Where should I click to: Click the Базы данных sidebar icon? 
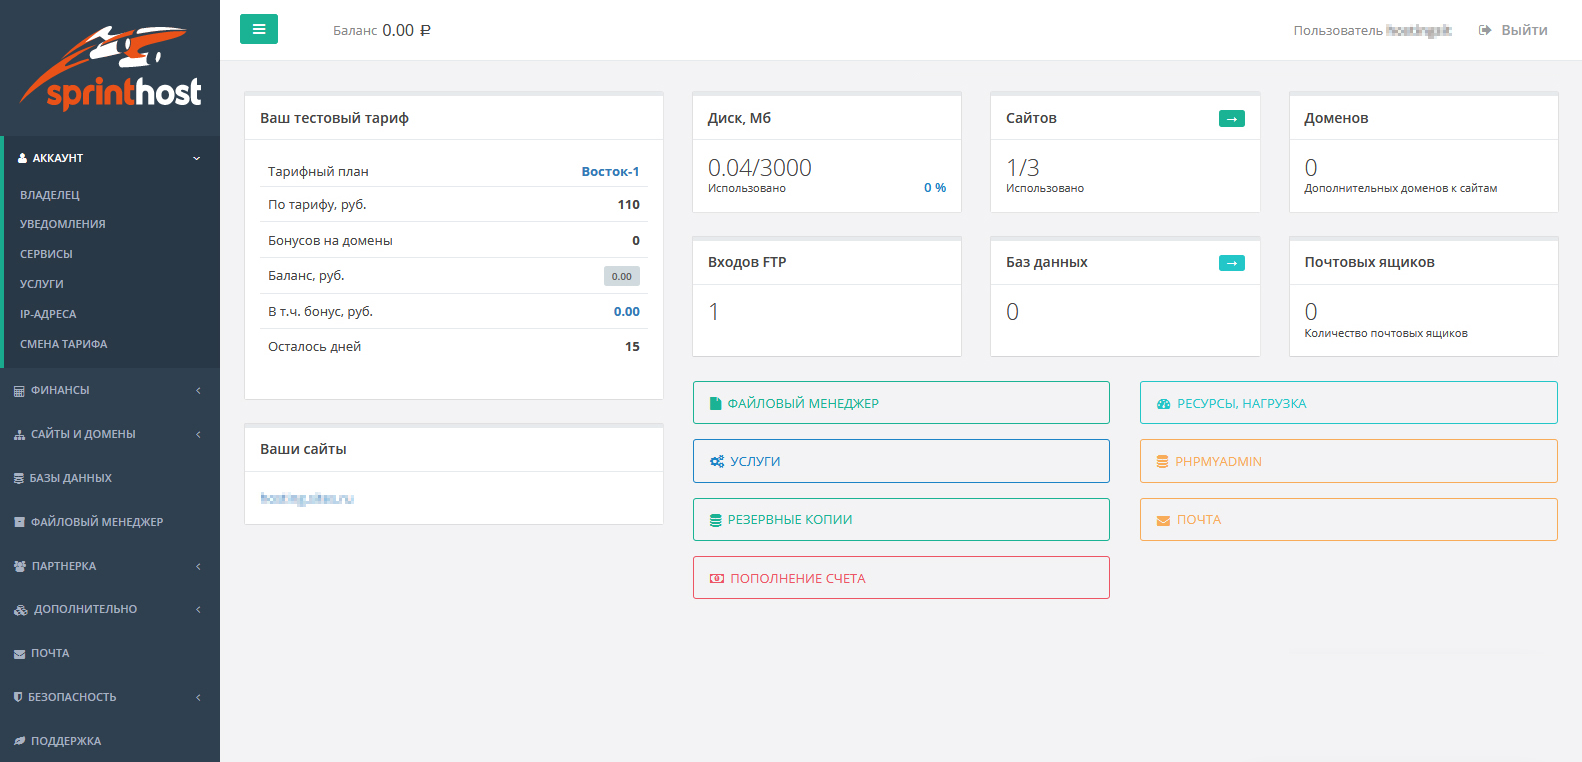coord(18,479)
